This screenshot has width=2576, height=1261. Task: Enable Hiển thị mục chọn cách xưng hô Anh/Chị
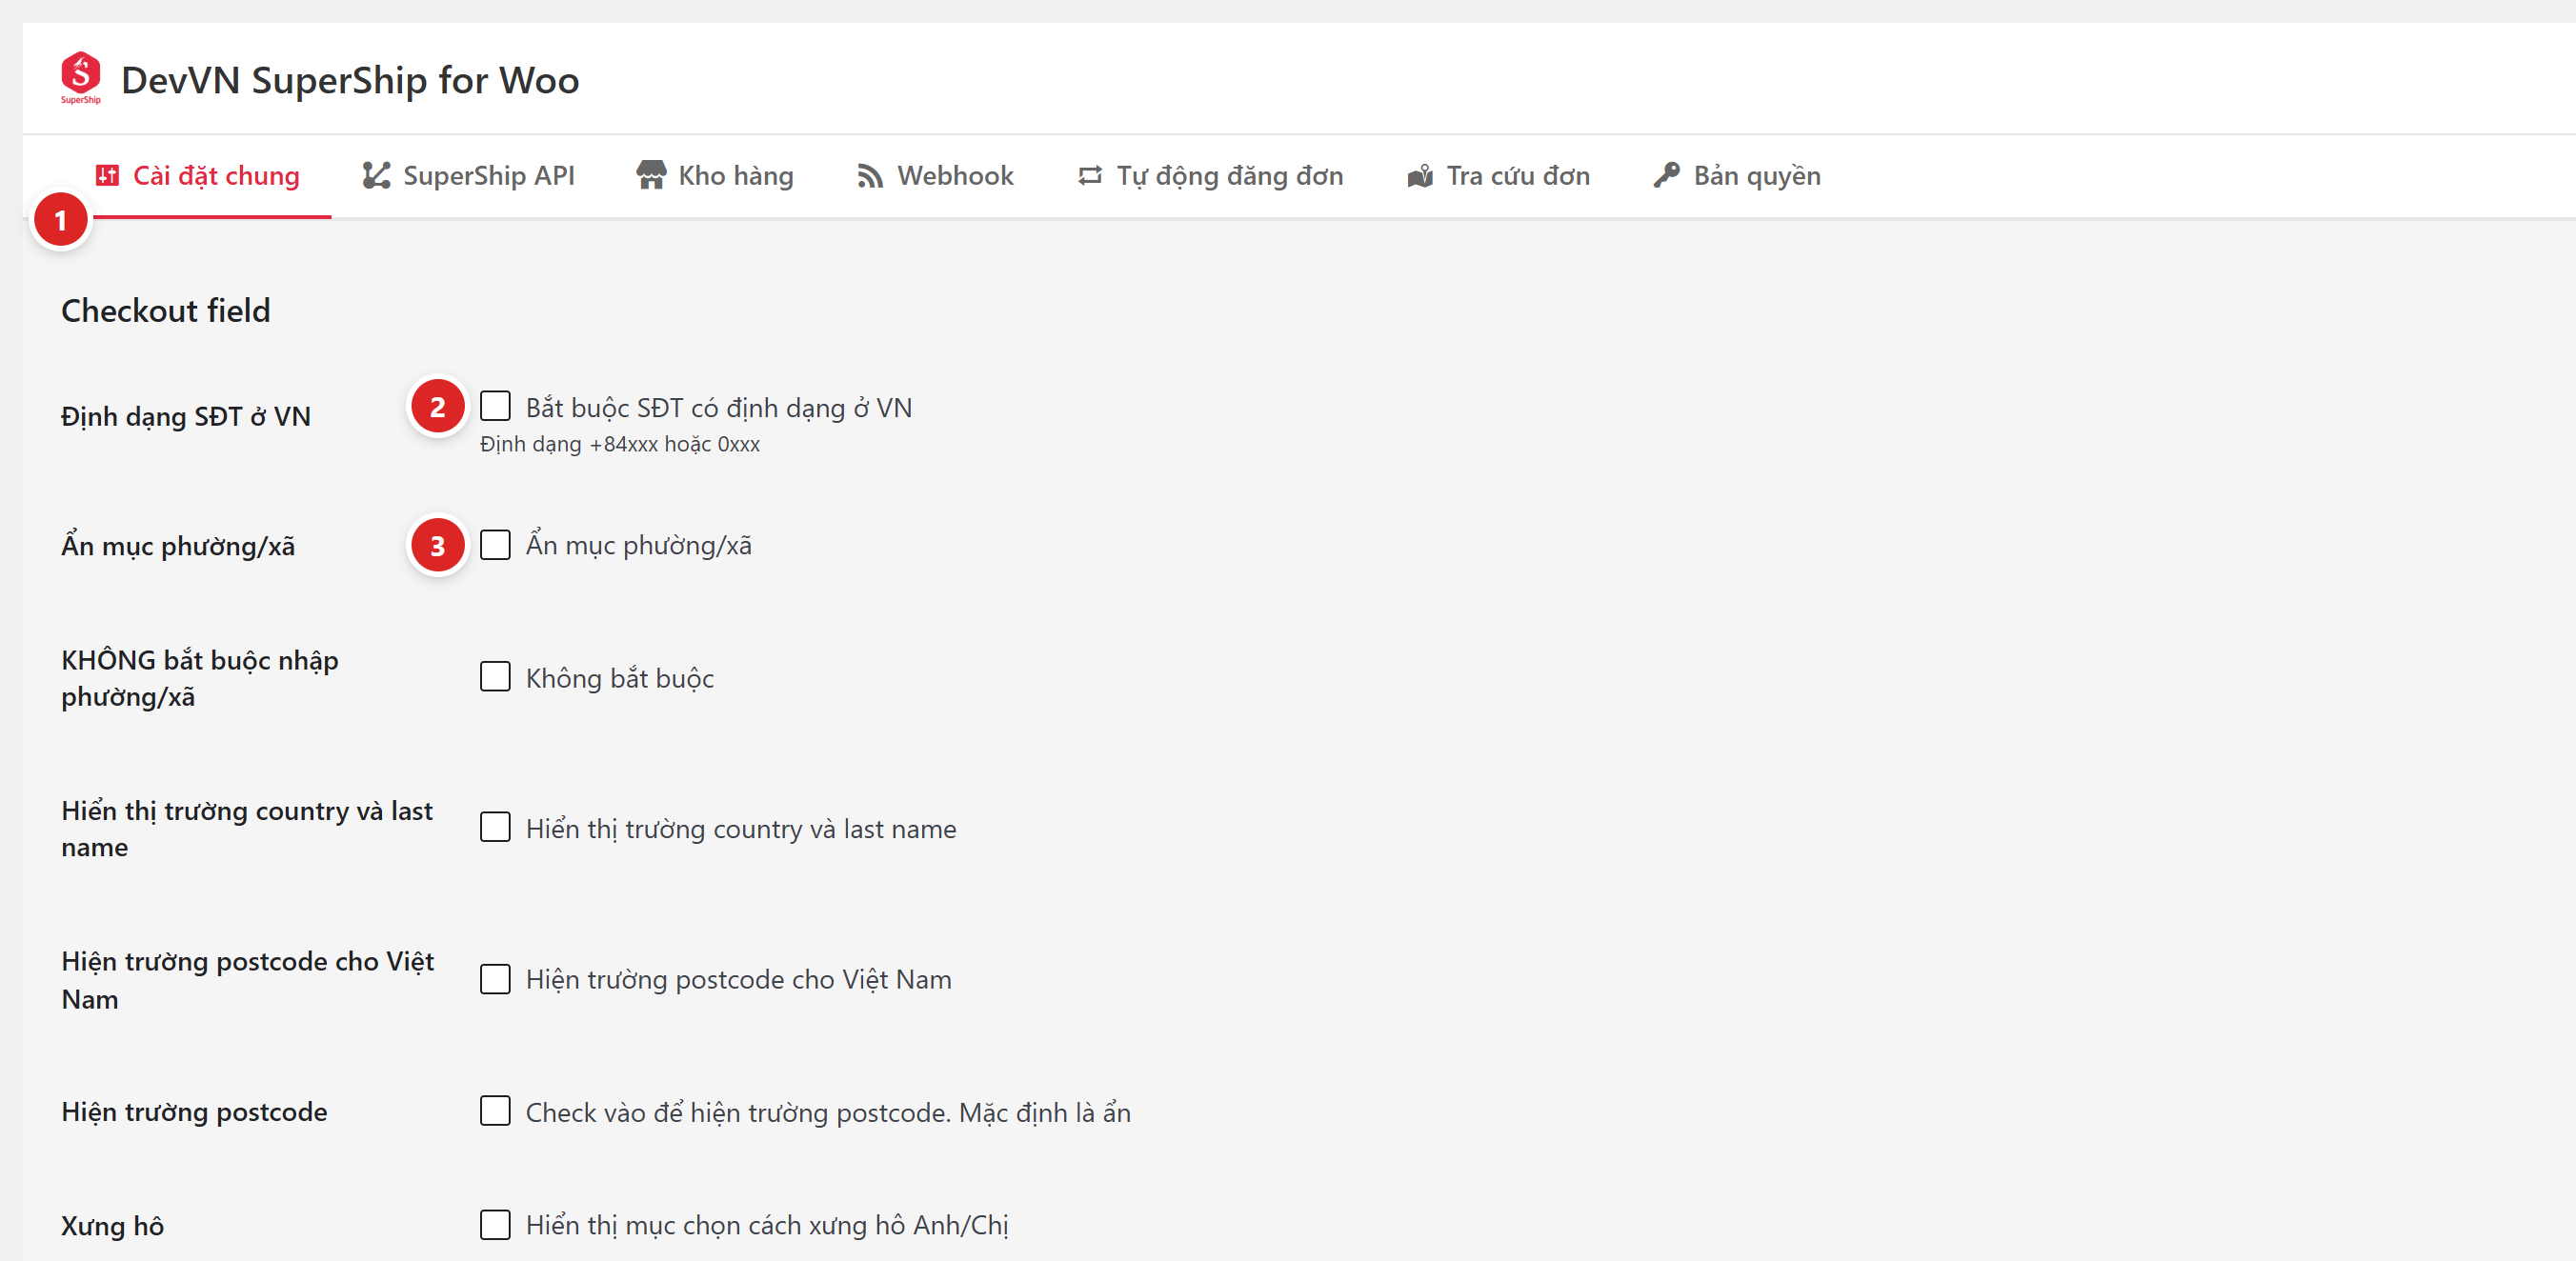495,1225
